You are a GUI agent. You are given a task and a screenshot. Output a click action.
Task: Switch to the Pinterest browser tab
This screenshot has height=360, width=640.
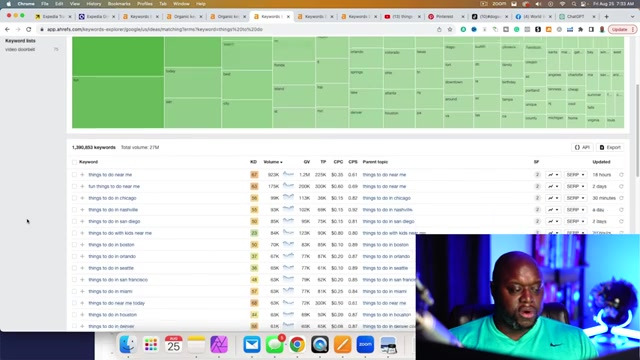click(x=445, y=17)
